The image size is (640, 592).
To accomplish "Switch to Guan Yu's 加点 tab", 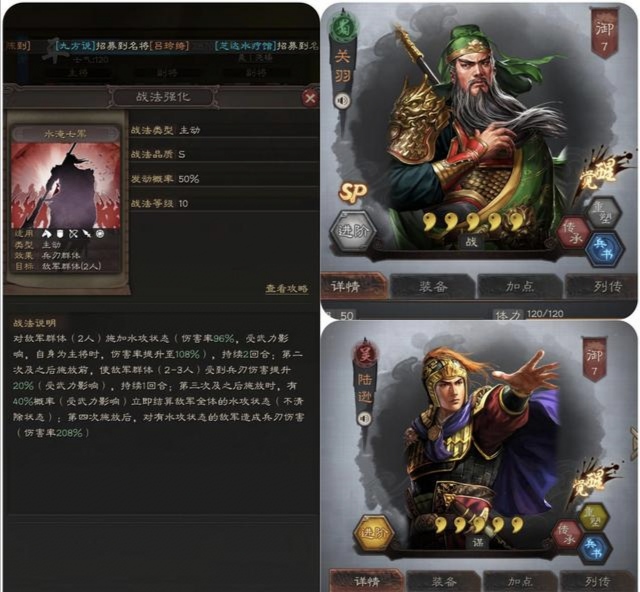I will (x=520, y=286).
